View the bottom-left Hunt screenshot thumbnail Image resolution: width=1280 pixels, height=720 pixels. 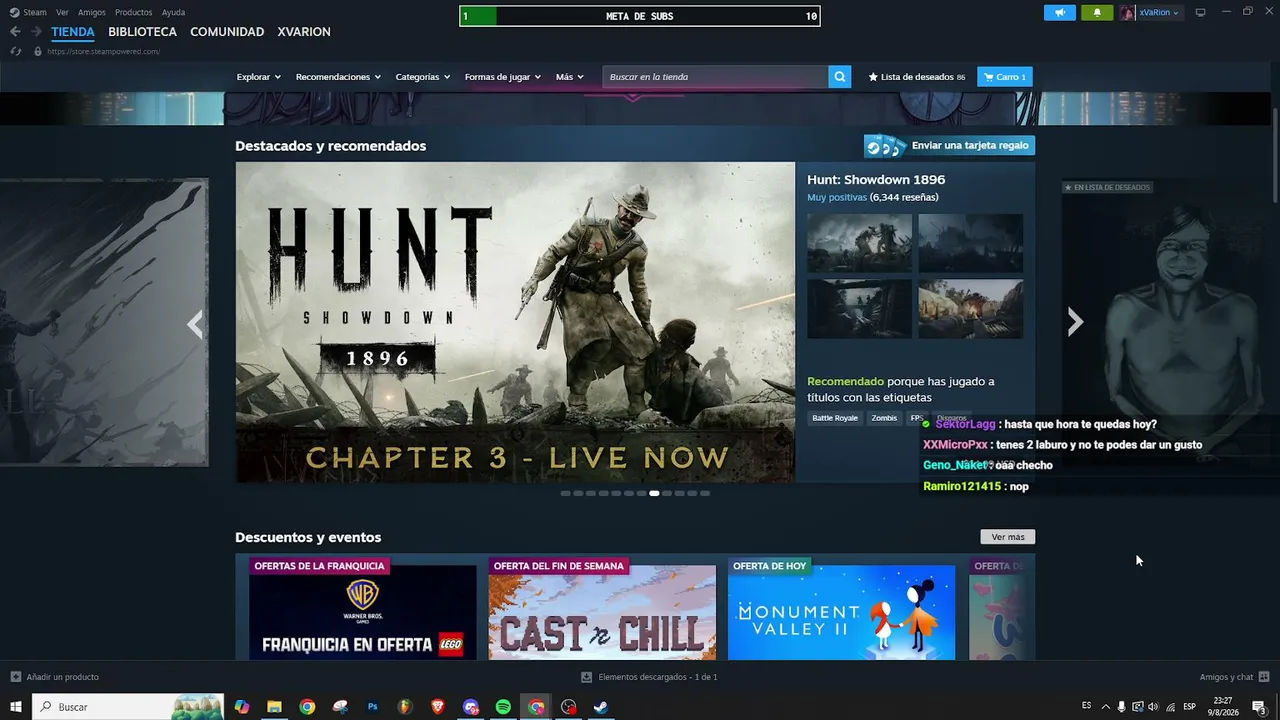(x=860, y=309)
